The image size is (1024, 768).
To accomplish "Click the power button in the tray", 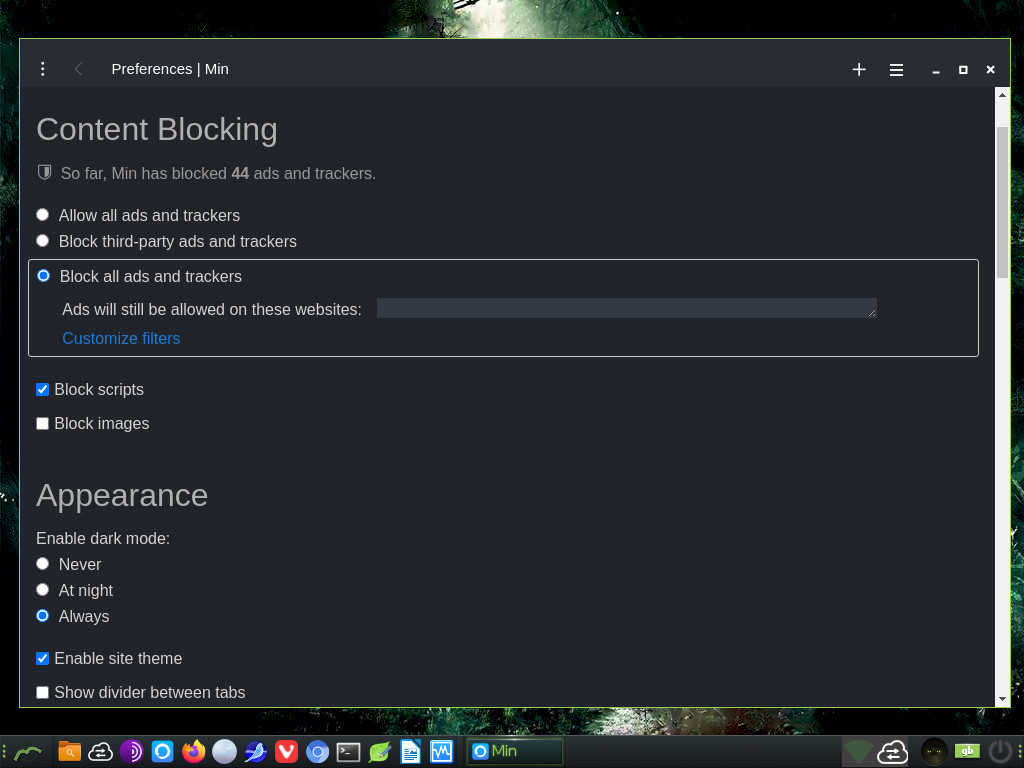I will pos(999,752).
